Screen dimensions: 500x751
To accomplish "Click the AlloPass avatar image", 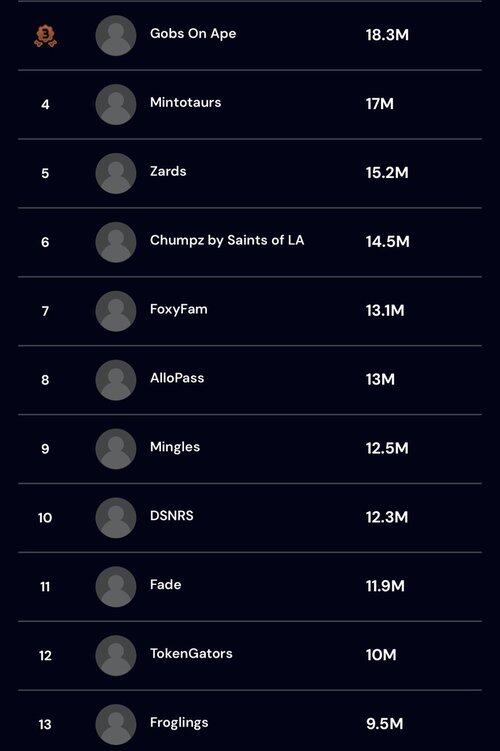I will 116,380.
